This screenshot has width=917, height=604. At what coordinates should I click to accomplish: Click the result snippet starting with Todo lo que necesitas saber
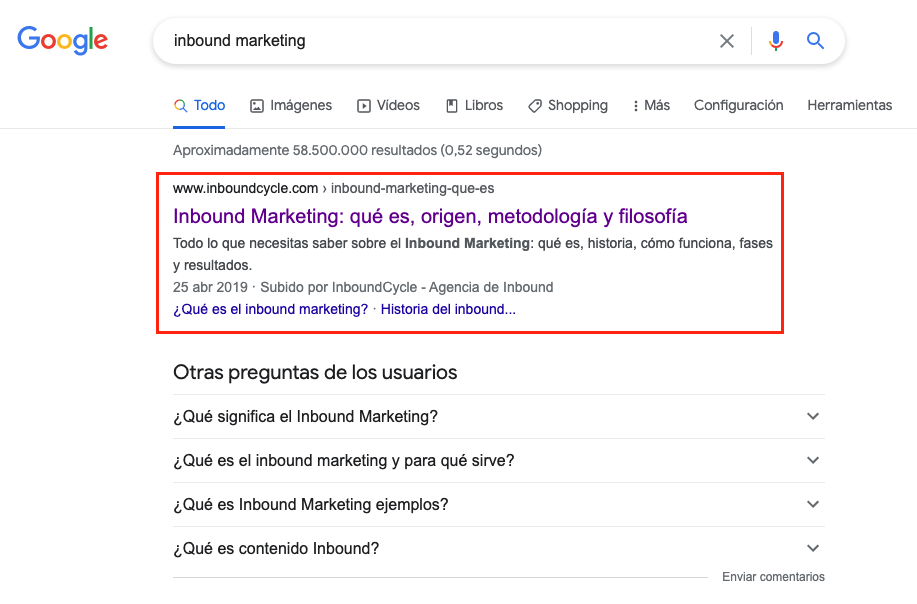[473, 254]
